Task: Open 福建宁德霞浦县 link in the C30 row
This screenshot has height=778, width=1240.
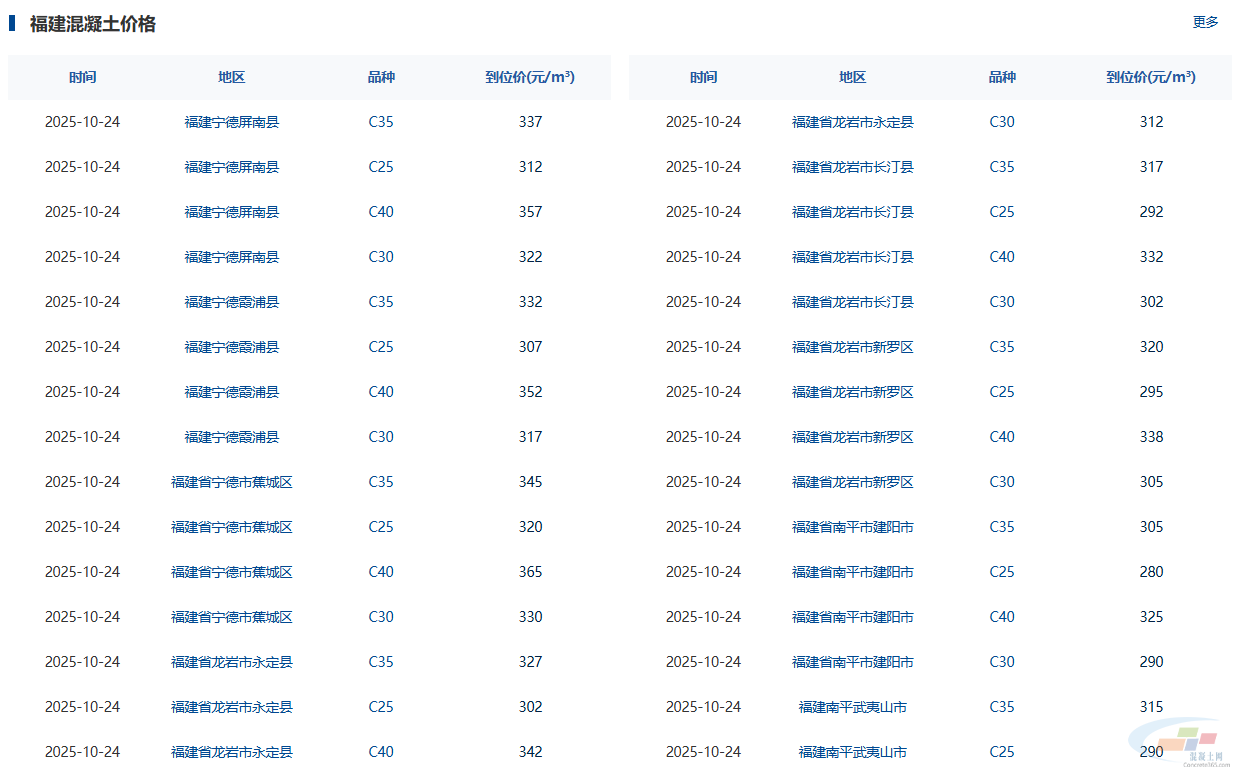Action: click(231, 437)
